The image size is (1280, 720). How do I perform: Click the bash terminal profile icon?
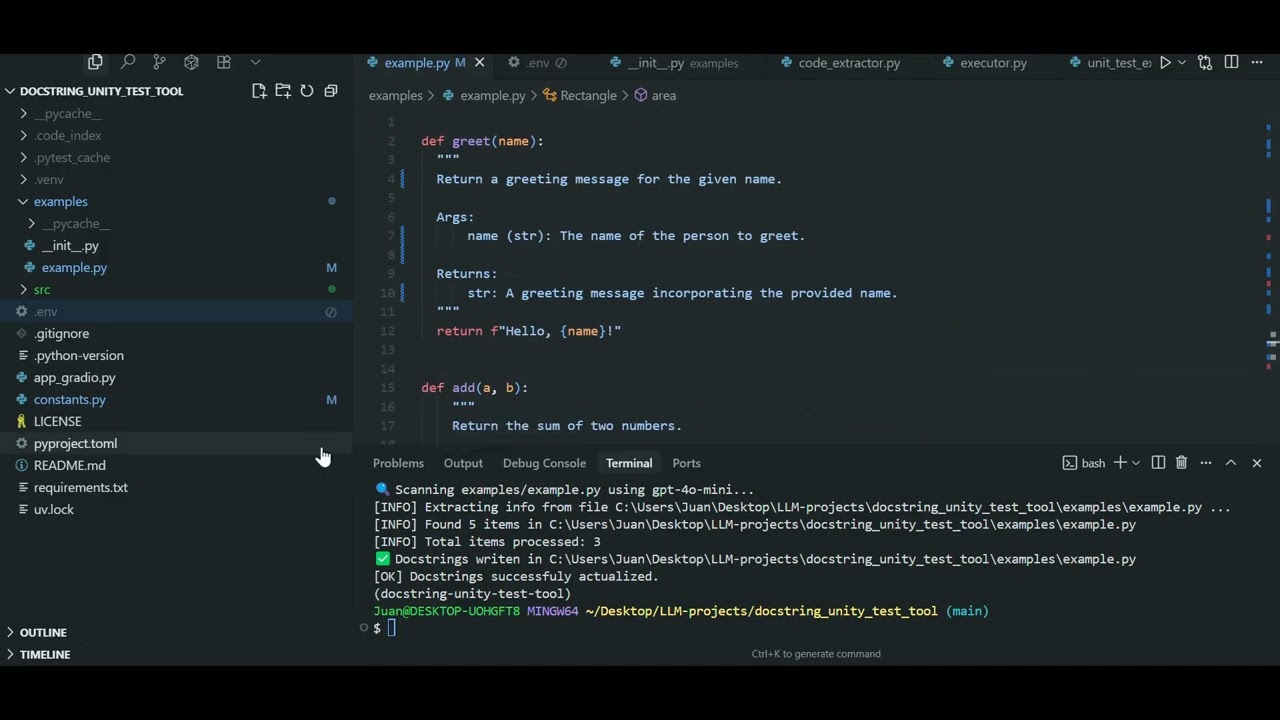[x=1069, y=463]
